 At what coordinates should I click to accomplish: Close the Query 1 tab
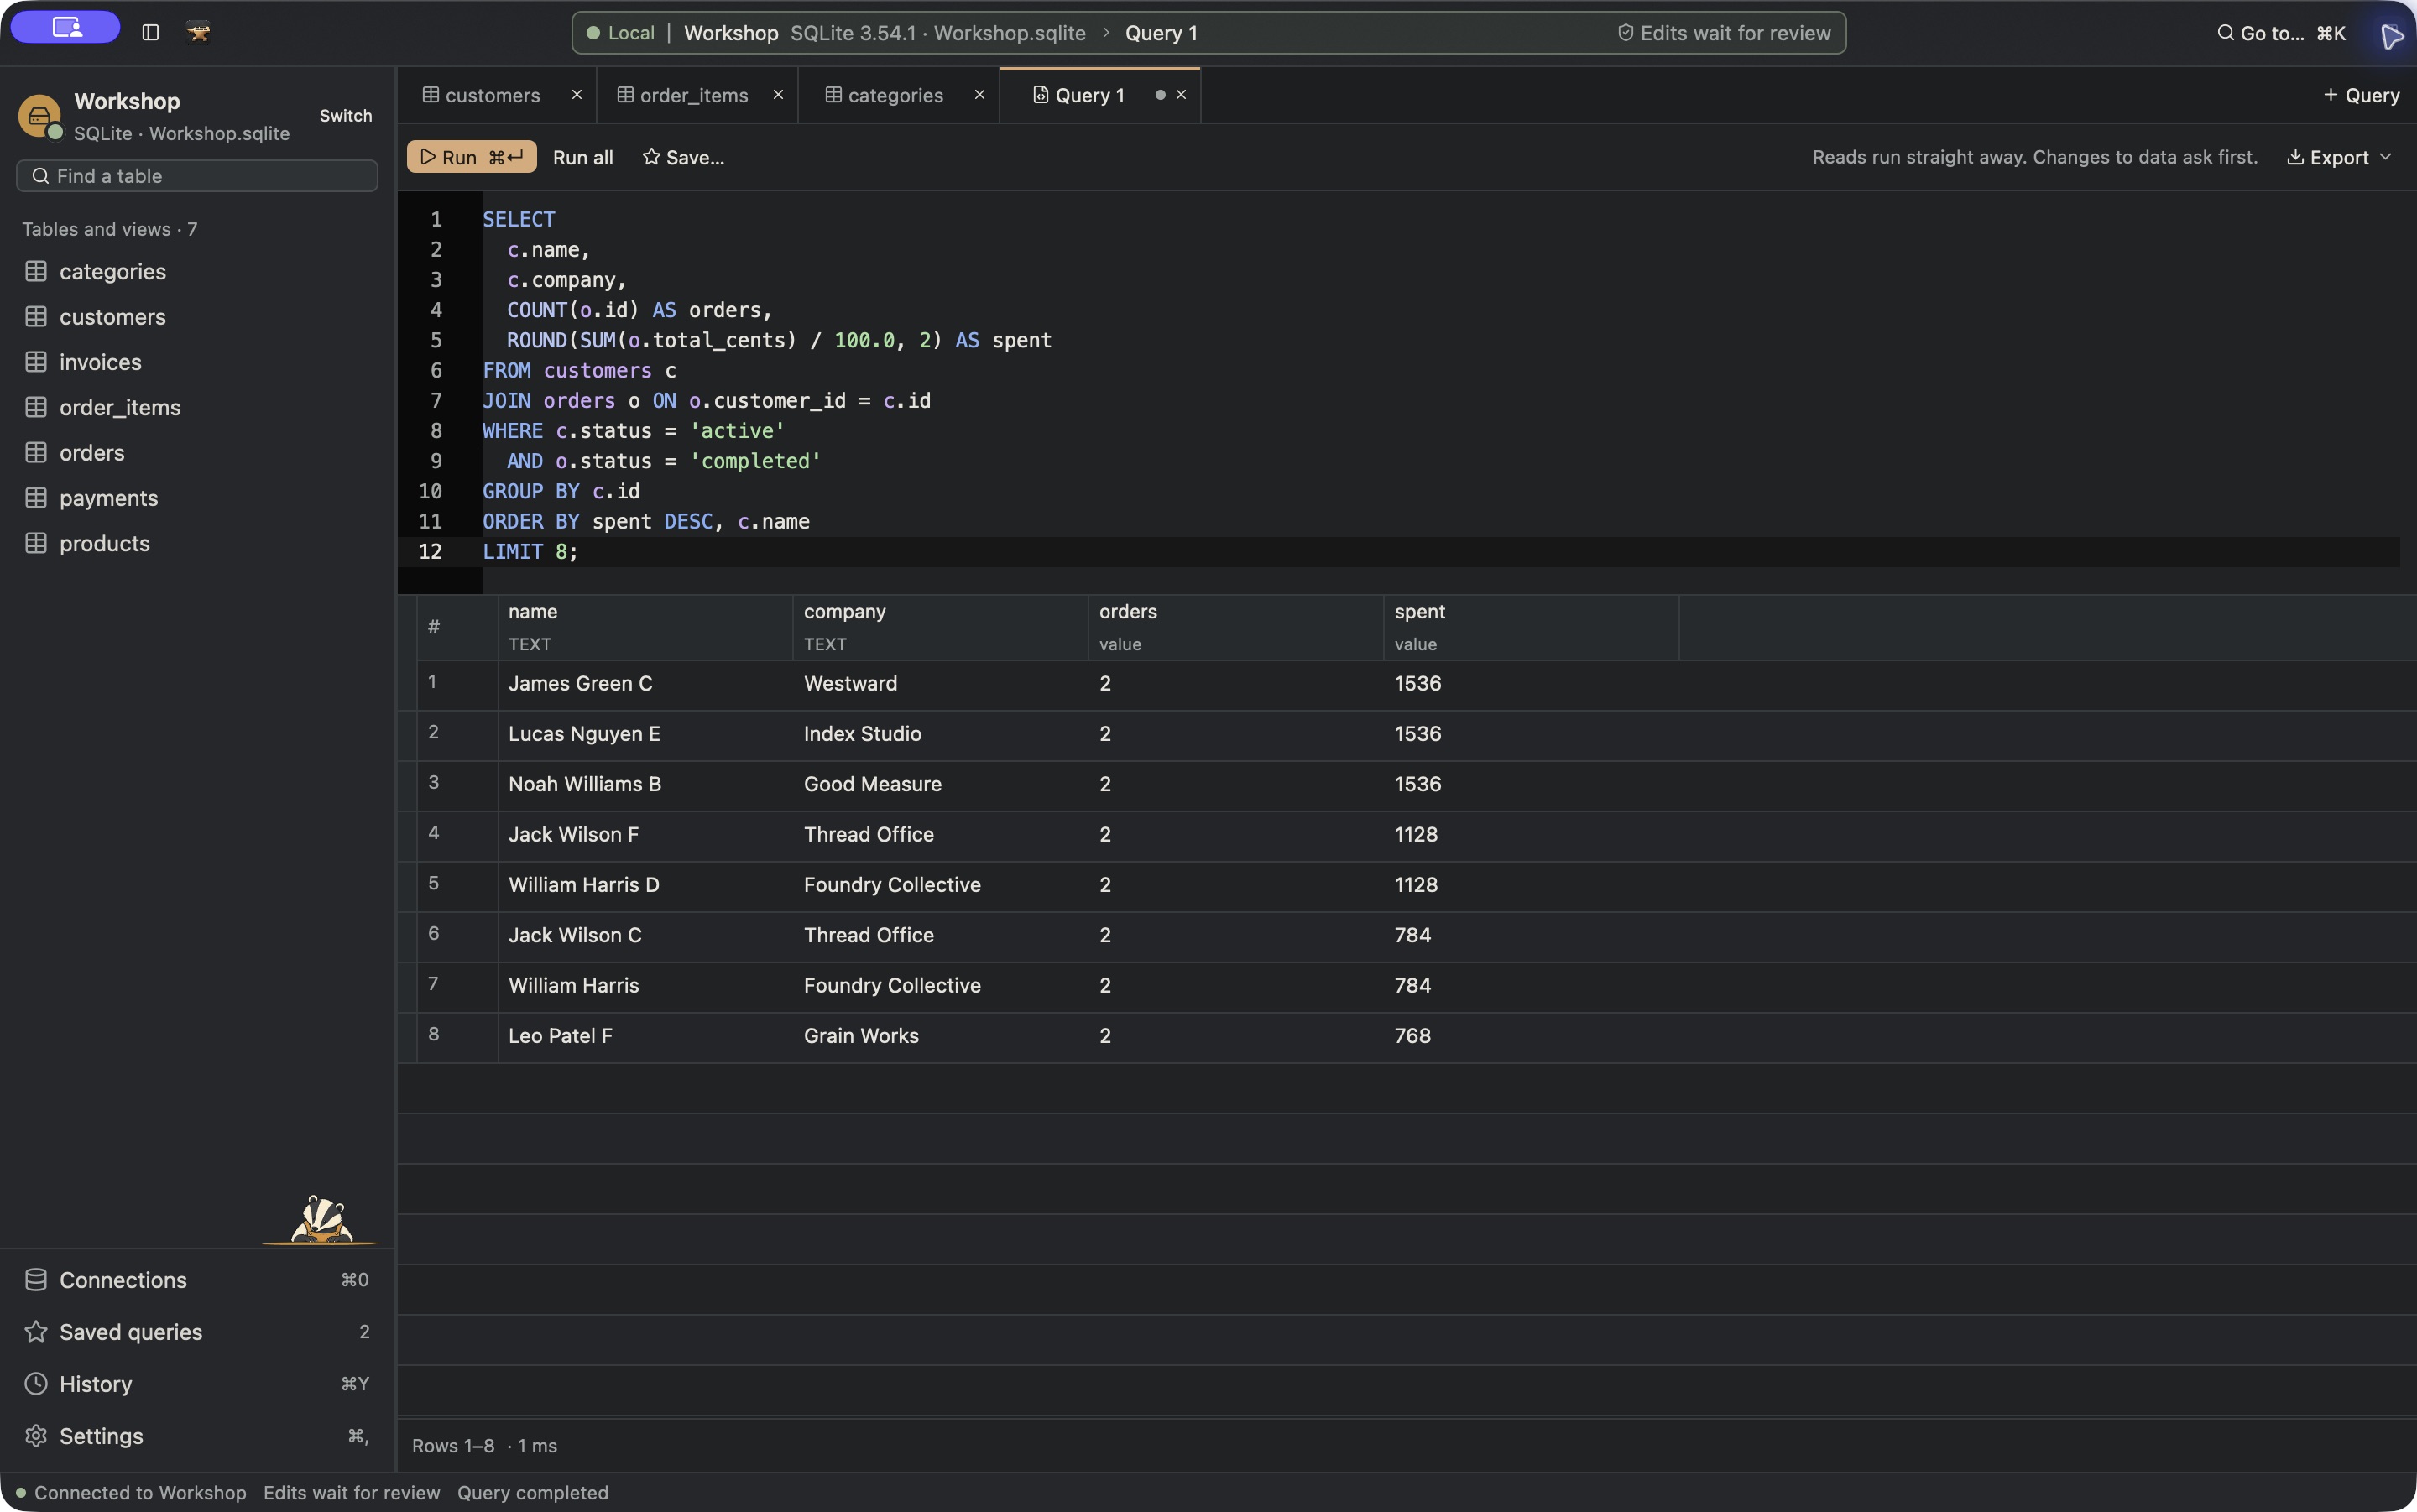pos(1182,95)
